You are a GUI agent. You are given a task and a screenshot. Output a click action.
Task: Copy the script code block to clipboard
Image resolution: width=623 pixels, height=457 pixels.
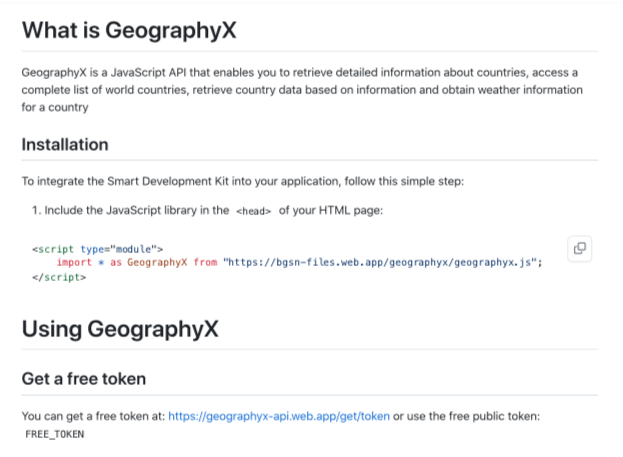(x=579, y=249)
